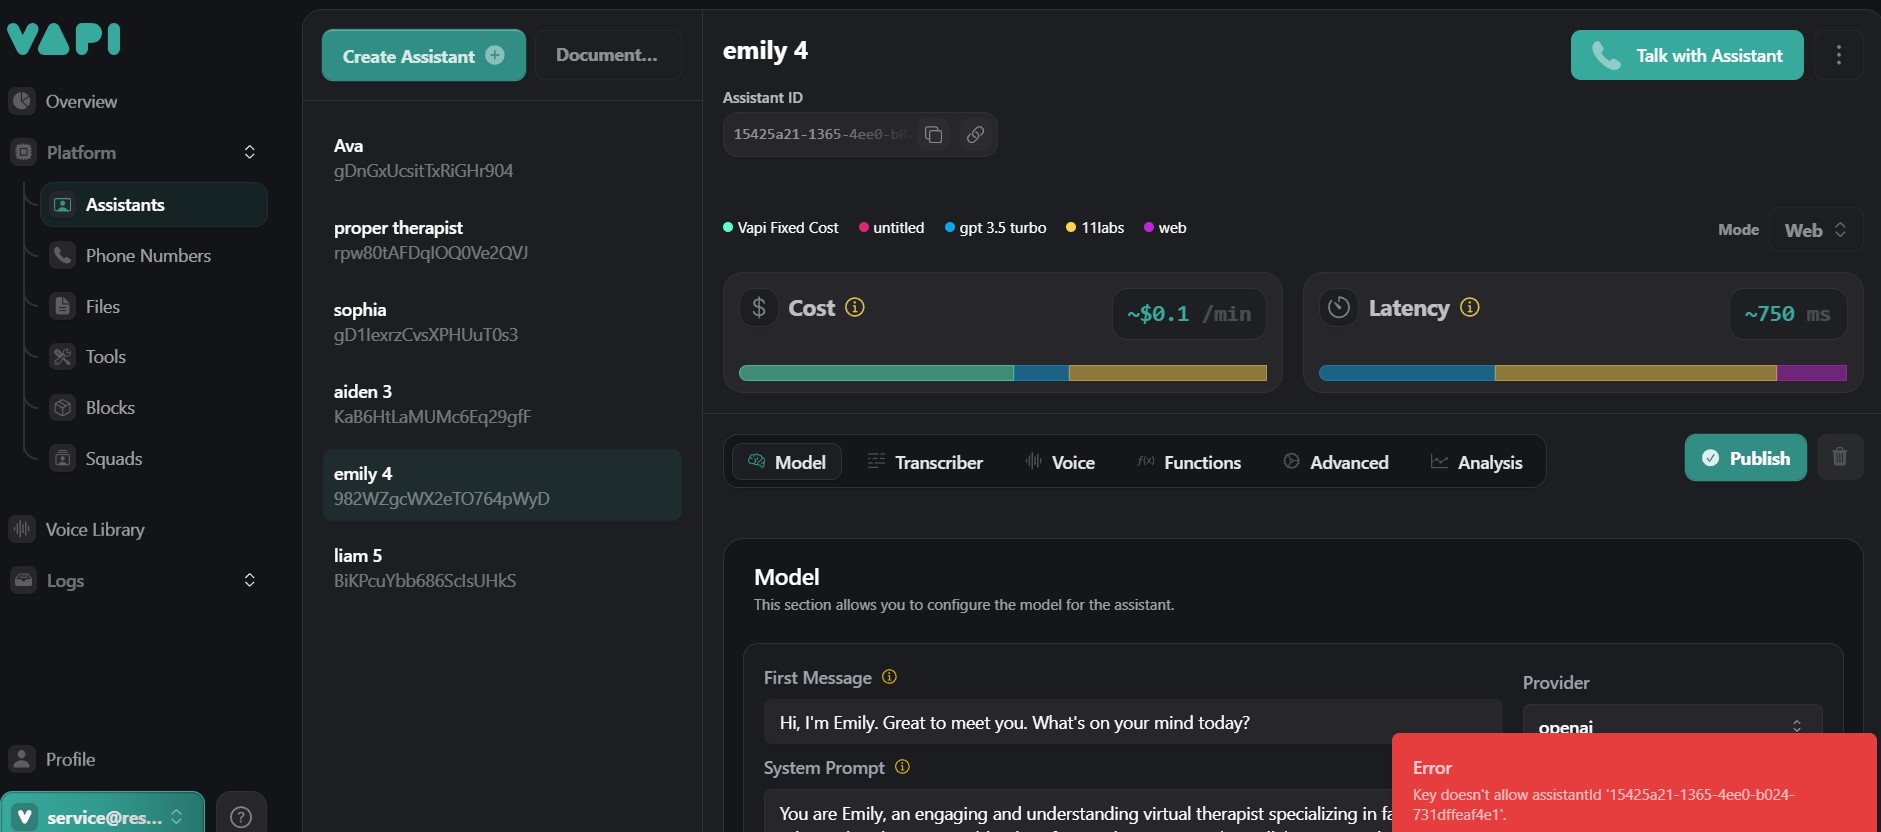Open the three-dot more options menu
The image size is (1881, 832).
(x=1838, y=55)
